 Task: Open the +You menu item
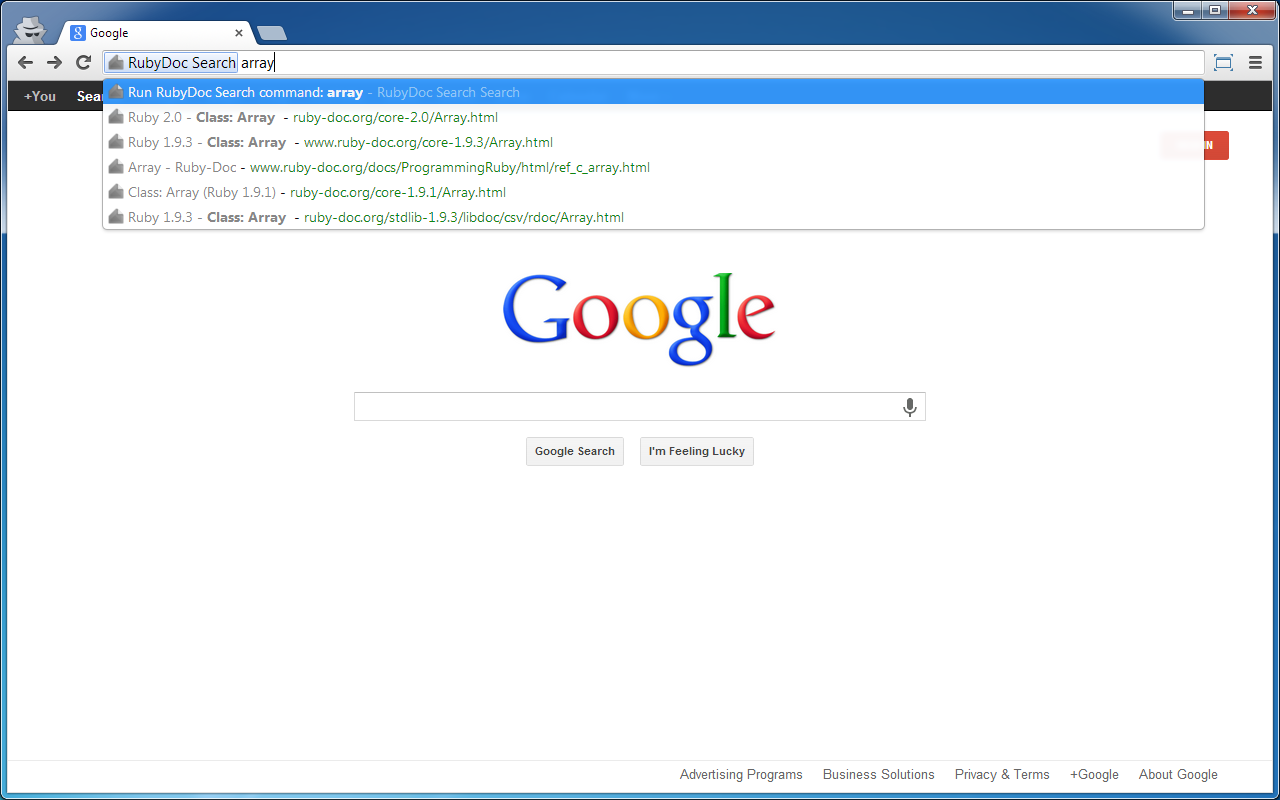[x=39, y=96]
